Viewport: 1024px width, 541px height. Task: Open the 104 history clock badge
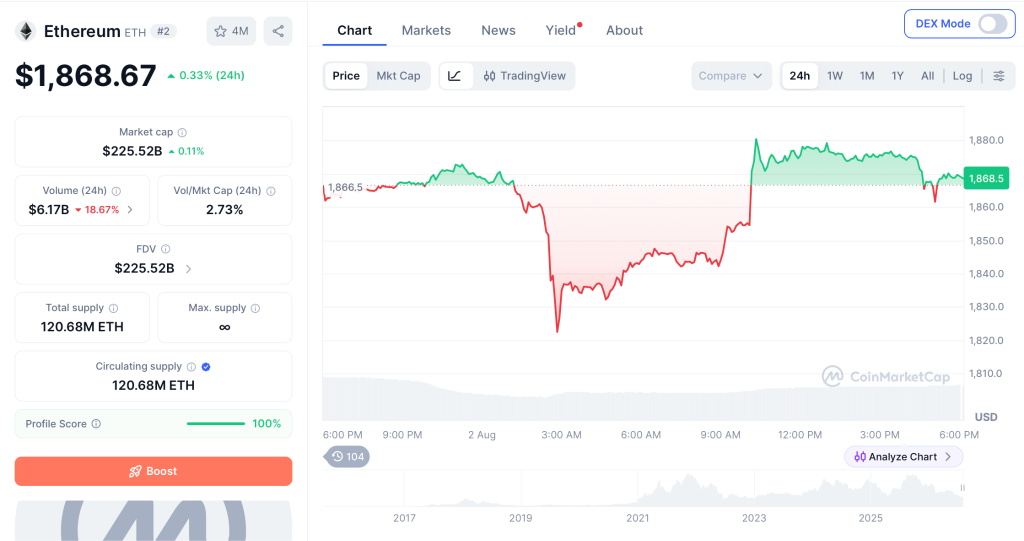coord(347,456)
